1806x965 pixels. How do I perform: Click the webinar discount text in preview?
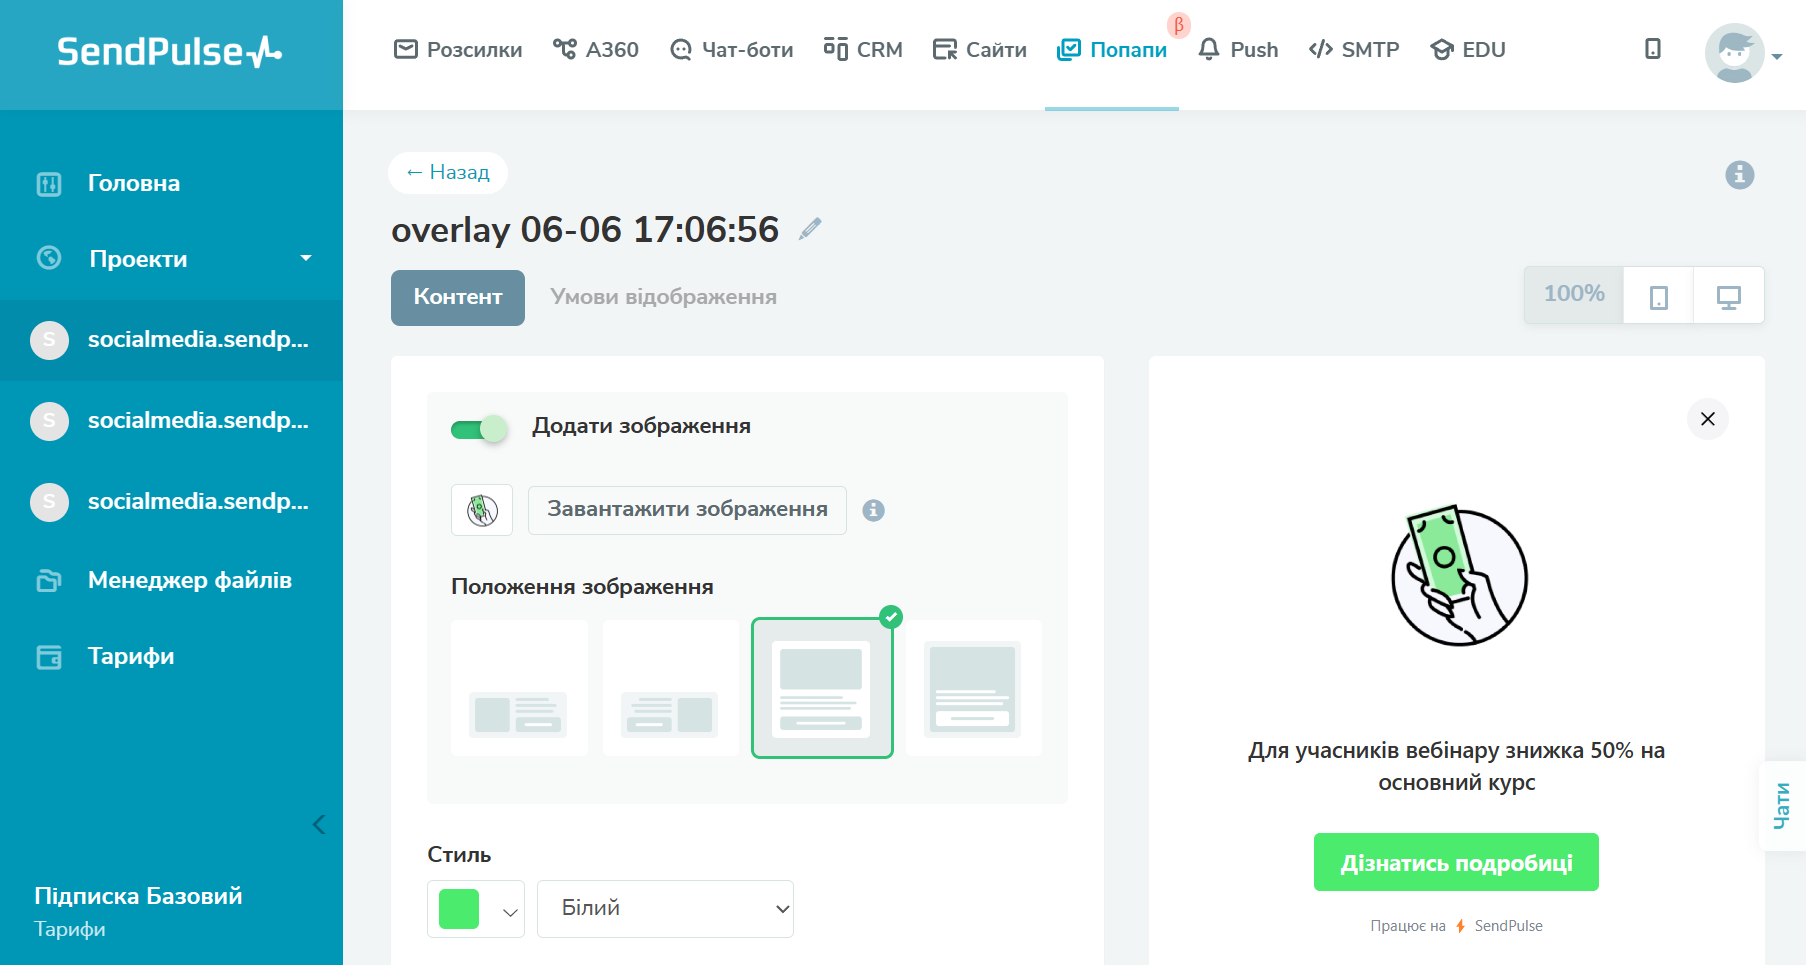coord(1456,766)
